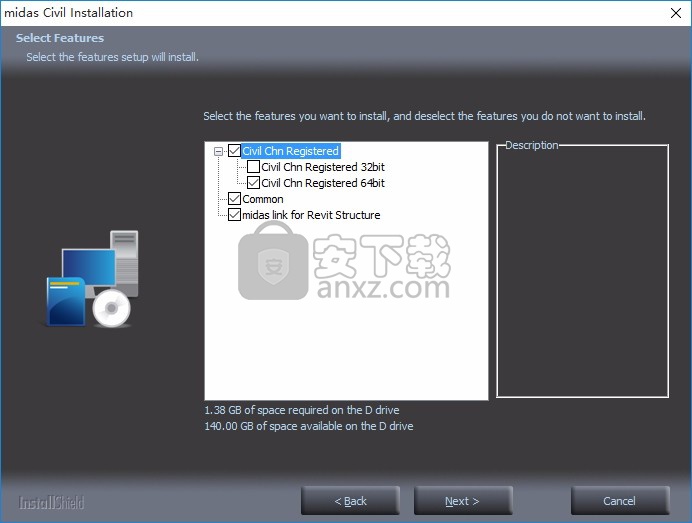The width and height of the screenshot is (692, 523).
Task: Select the Civil Chn Registered tree label
Action: (290, 151)
